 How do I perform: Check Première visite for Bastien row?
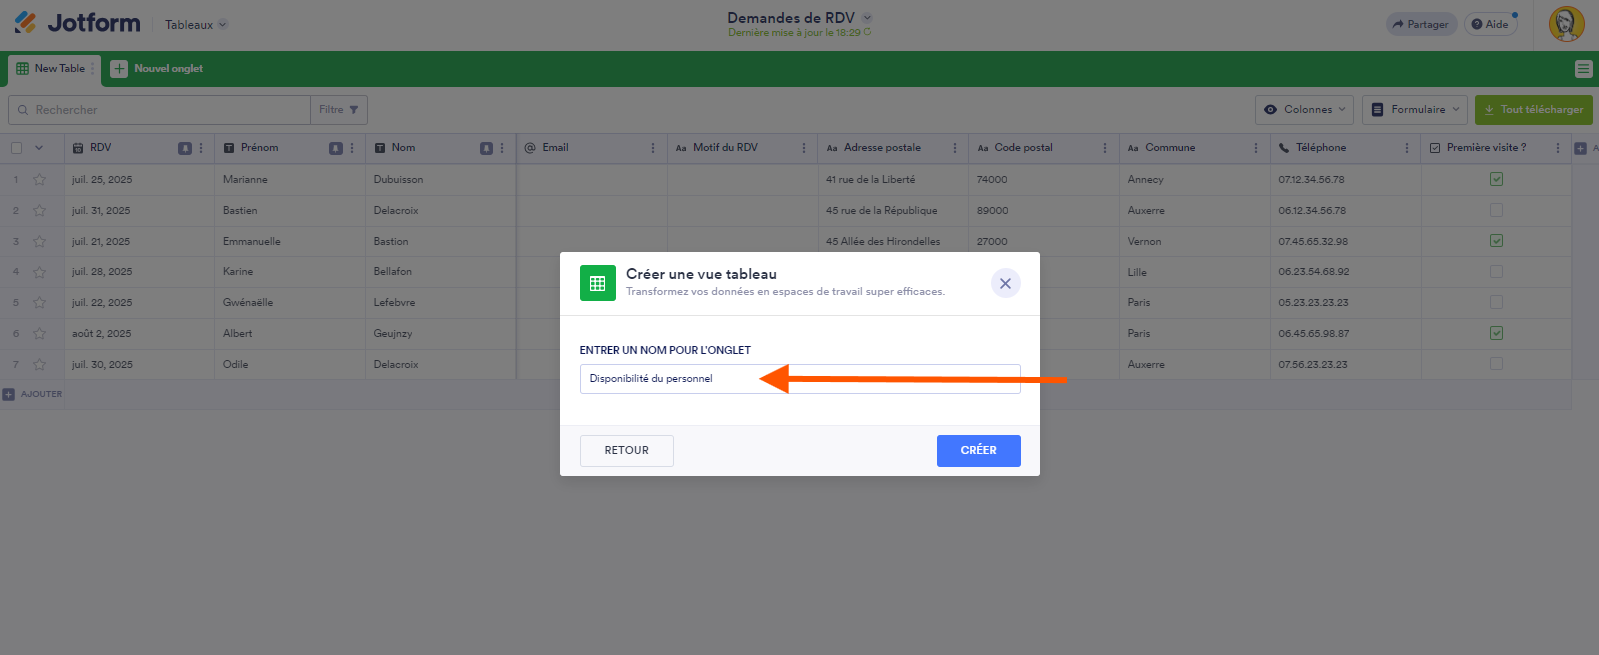1496,210
